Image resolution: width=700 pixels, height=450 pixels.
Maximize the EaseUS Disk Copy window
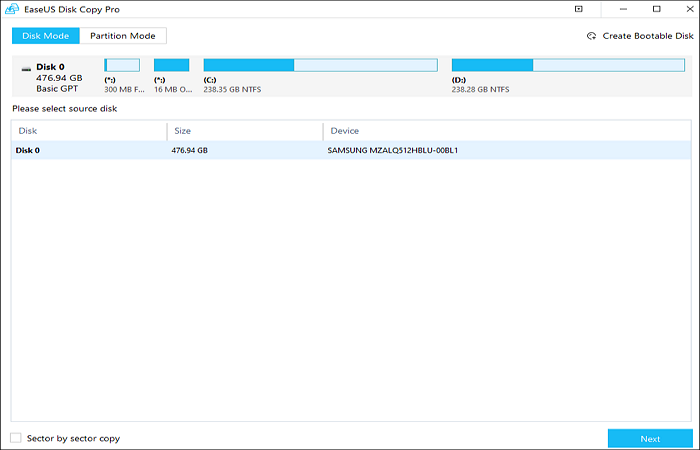coord(656,9)
